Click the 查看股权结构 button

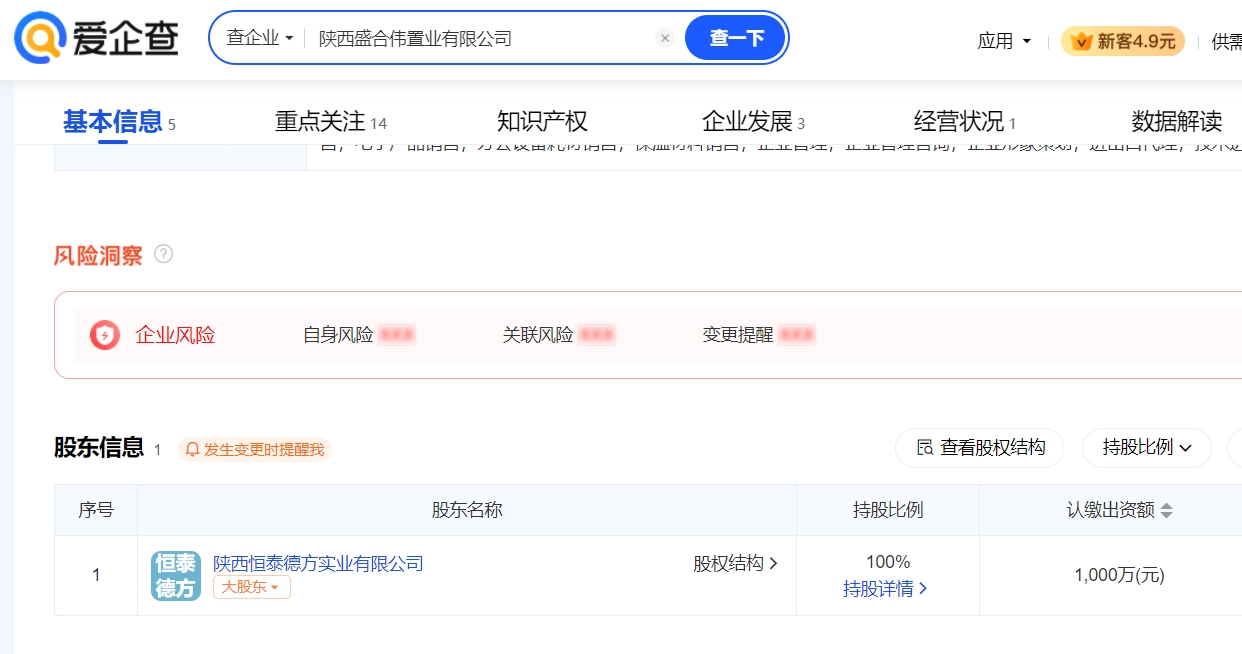pos(979,448)
